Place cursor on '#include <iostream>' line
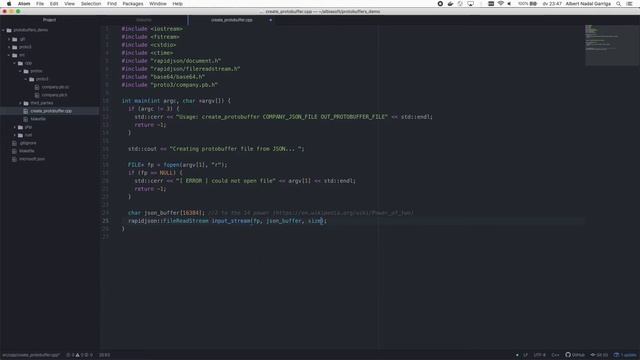Image resolution: width=640 pixels, height=360 pixels. (x=152, y=29)
